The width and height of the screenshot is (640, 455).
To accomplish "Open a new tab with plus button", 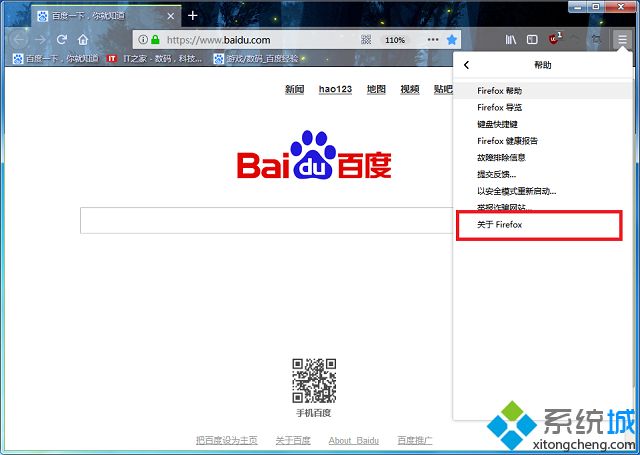I will point(193,16).
